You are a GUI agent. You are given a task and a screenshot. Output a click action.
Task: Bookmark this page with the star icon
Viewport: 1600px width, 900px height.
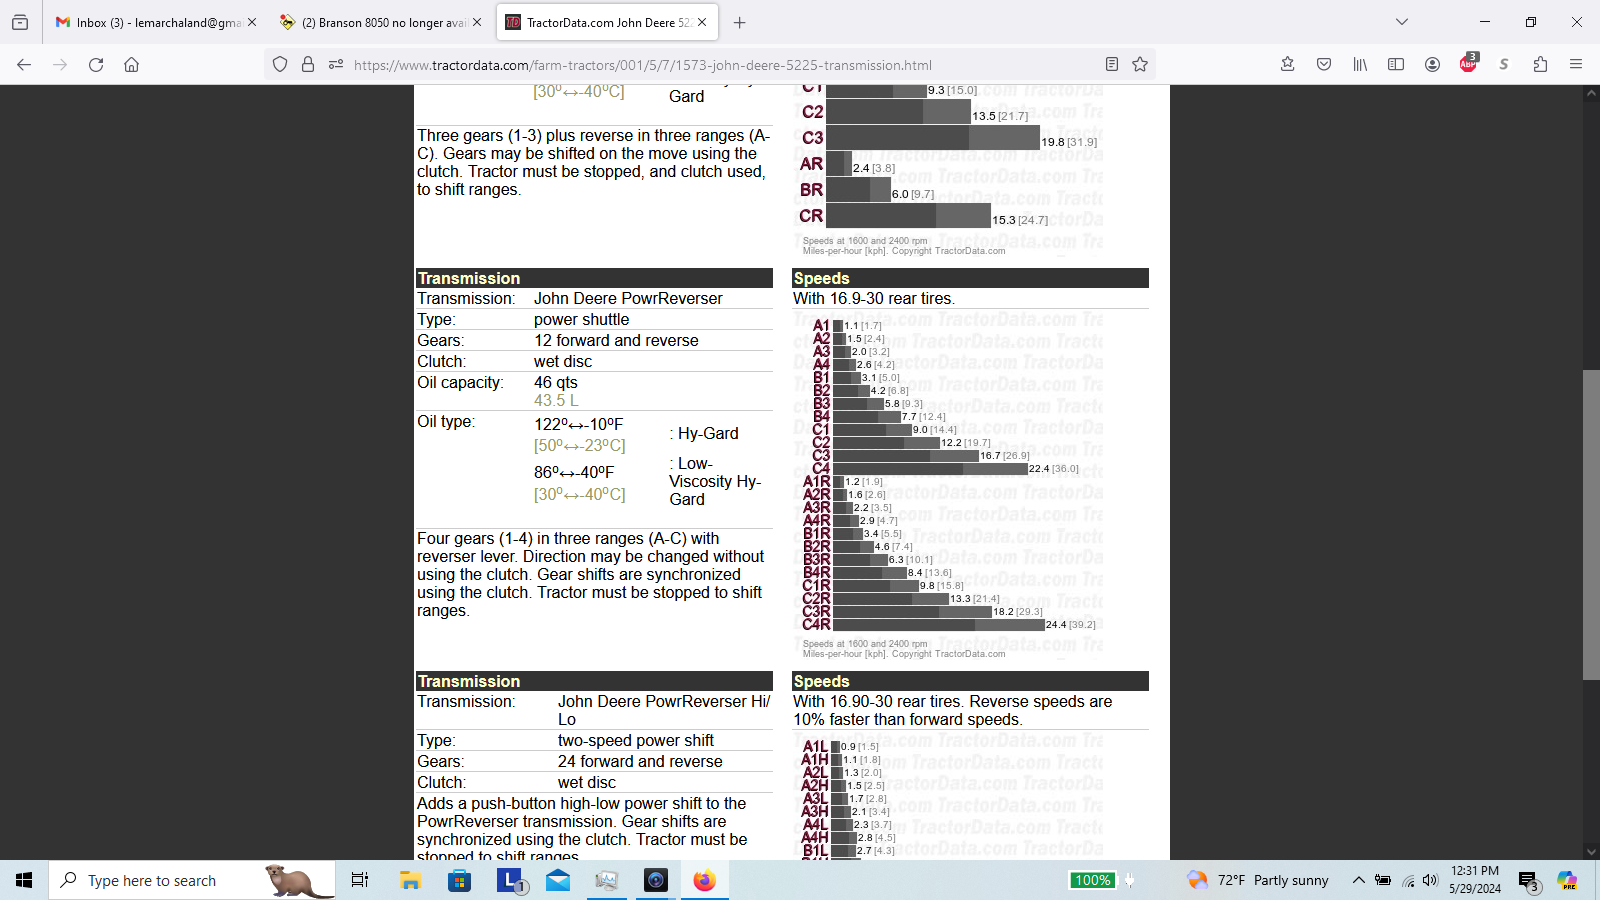coord(1140,64)
